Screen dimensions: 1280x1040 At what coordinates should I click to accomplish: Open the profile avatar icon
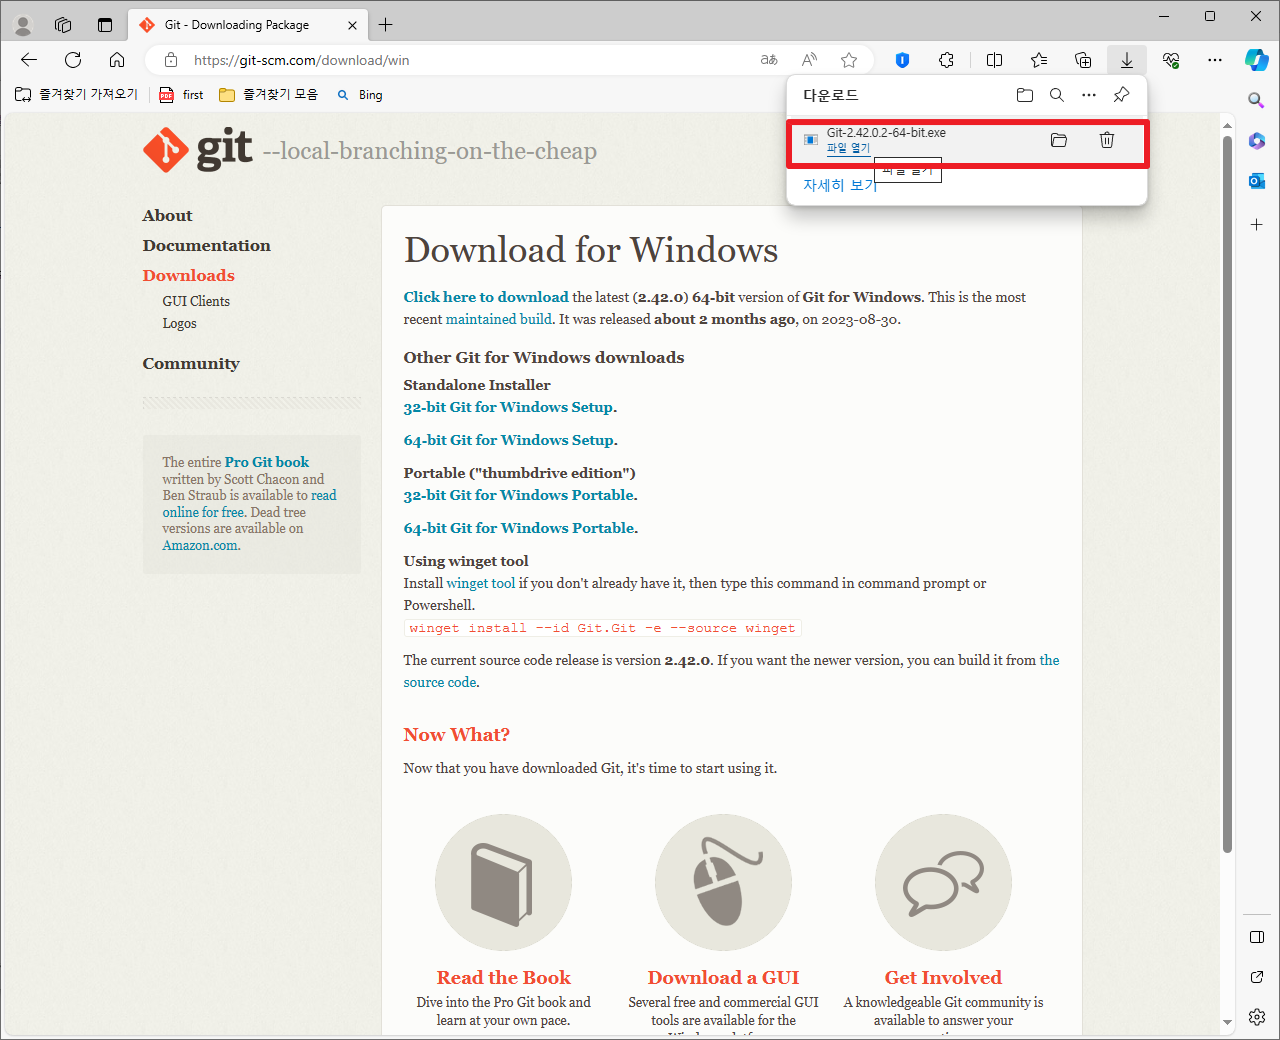pyautogui.click(x=23, y=25)
